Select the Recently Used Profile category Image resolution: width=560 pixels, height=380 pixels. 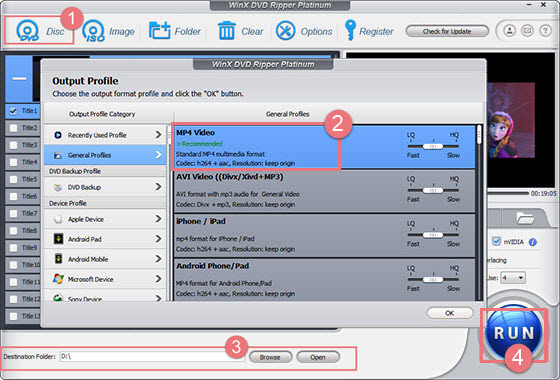(105, 135)
